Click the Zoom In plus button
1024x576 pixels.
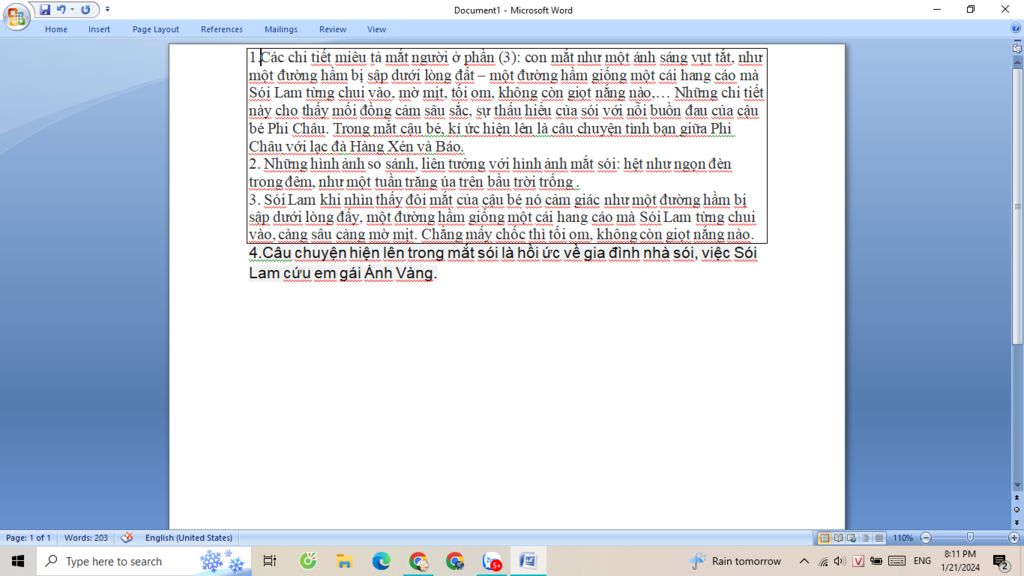pos(1014,538)
